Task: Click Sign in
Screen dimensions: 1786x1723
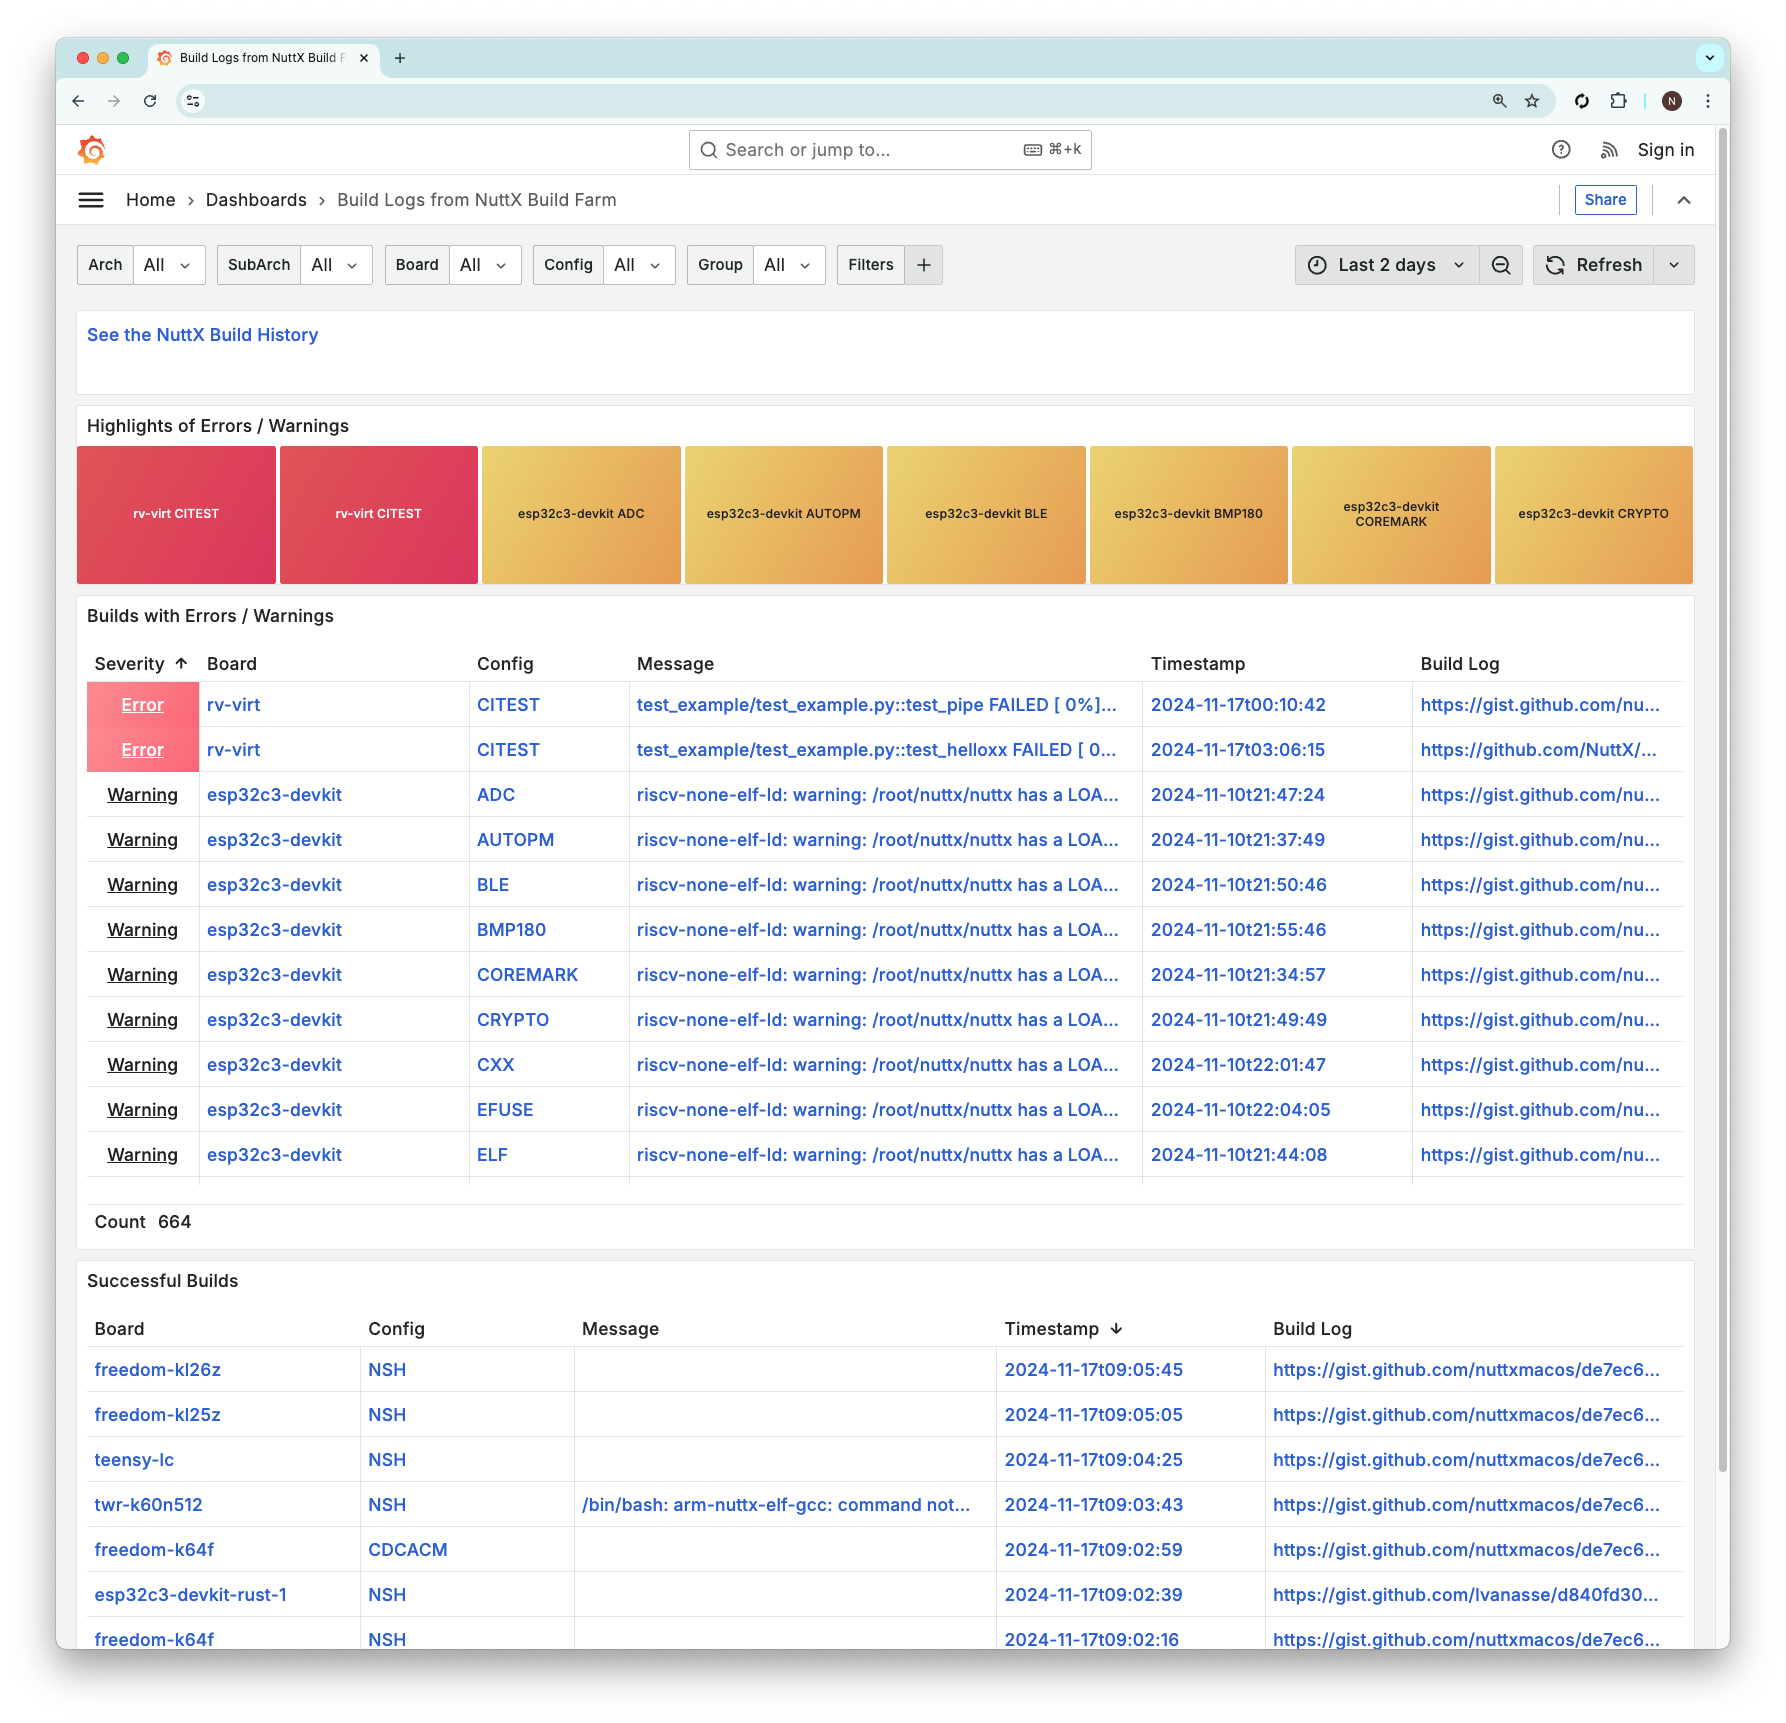Action: point(1666,150)
